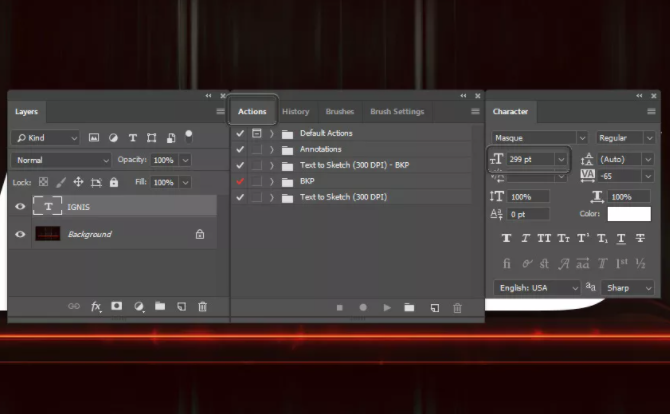Hide the Background layer
Screen dimensions: 670x414
coord(20,234)
